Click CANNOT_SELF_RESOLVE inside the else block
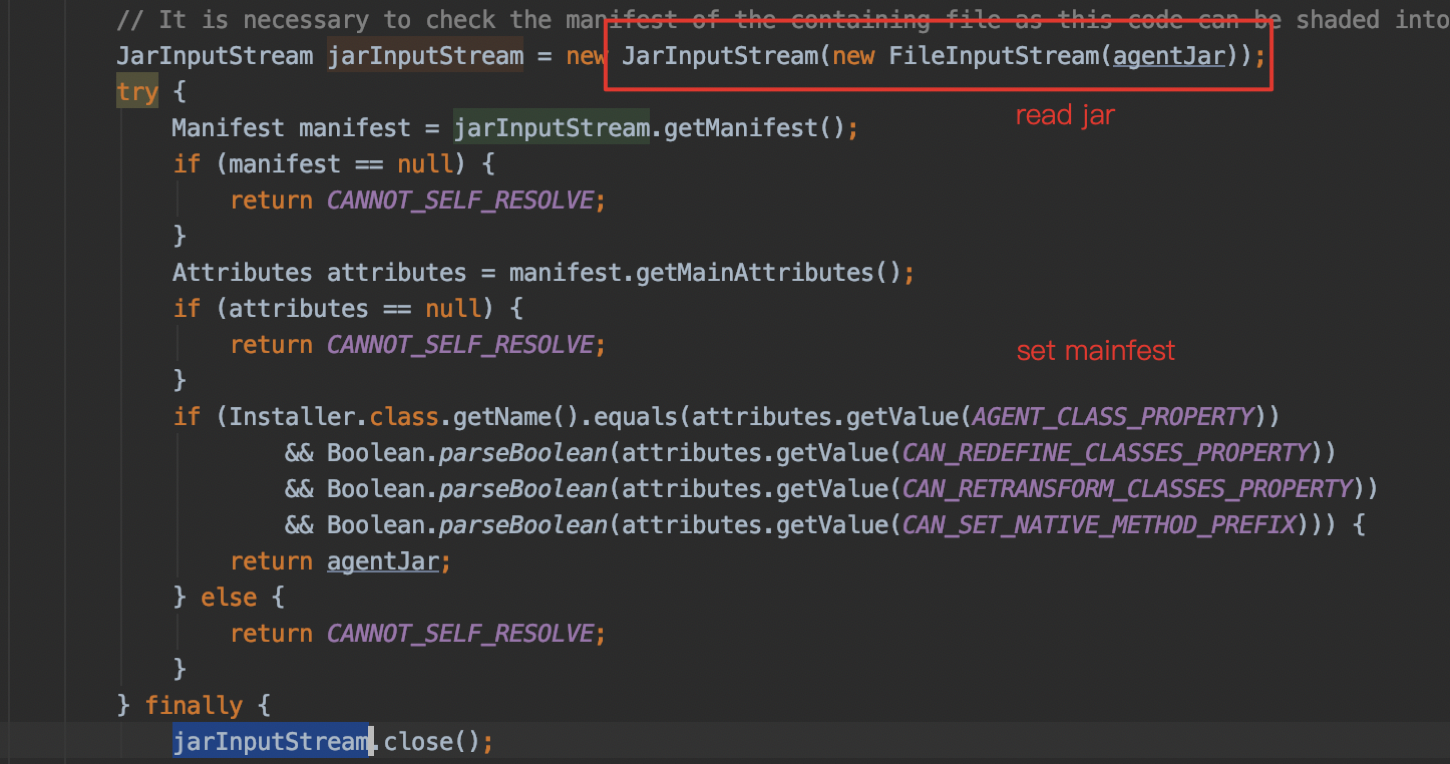Screen dimensions: 1450x764 tap(461, 633)
